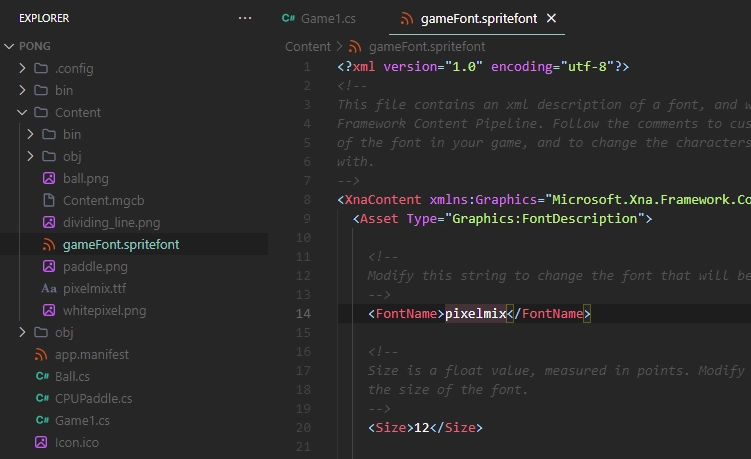Collapse the PONG root folder chevron
Screen dimensions: 751x459
click(9, 46)
